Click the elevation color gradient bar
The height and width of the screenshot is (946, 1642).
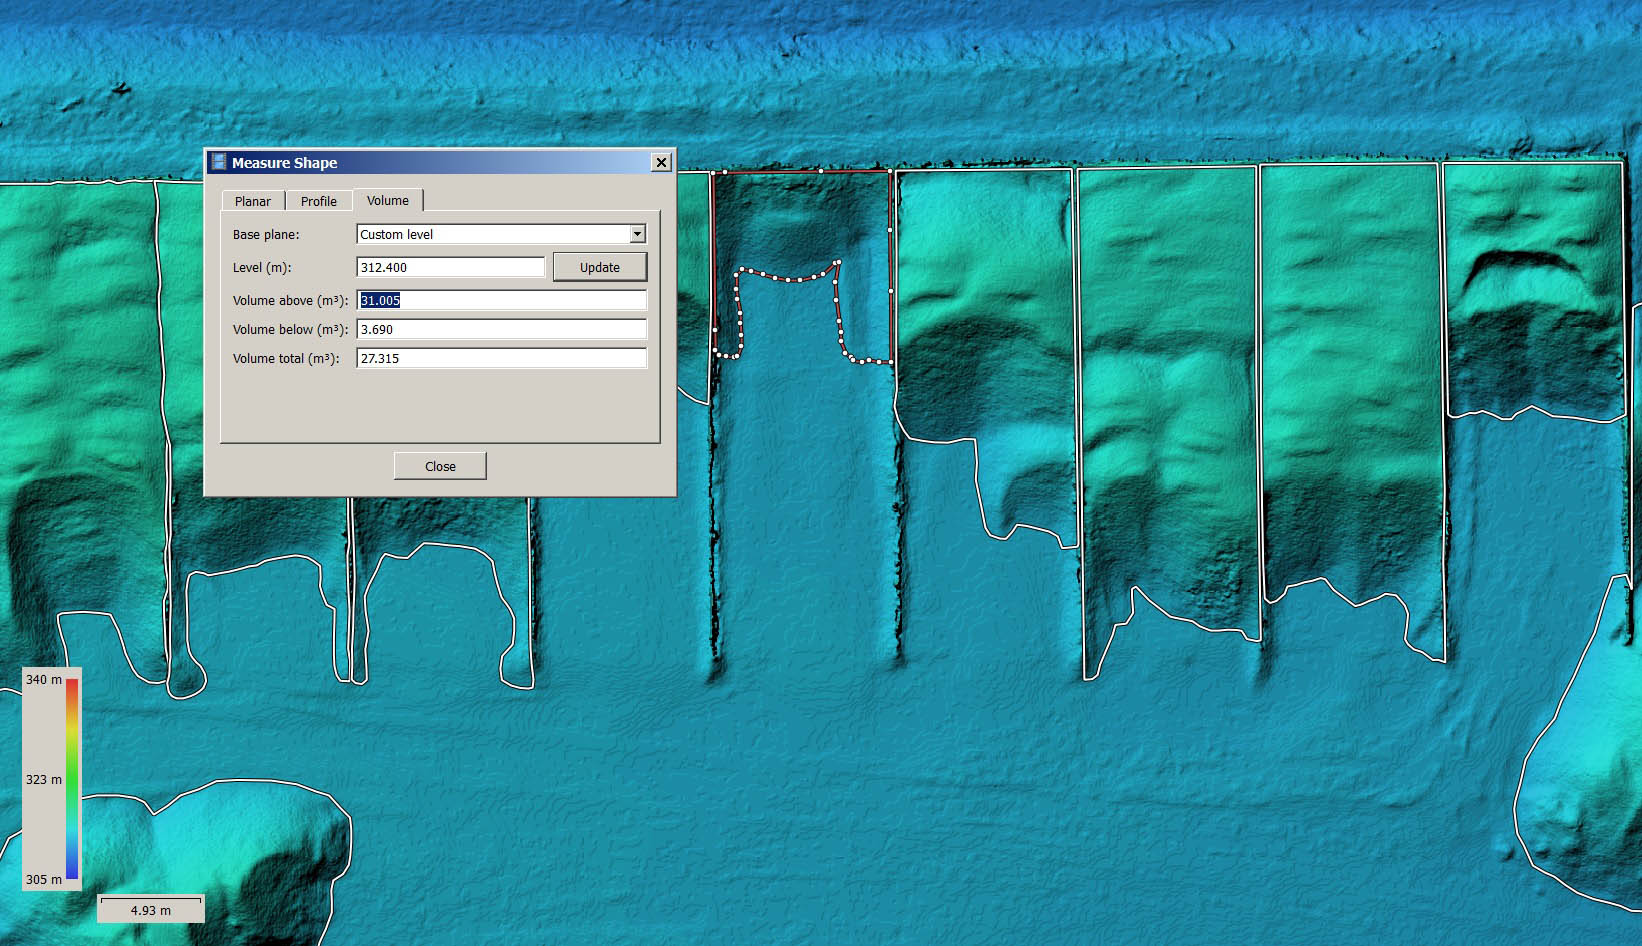(72, 779)
